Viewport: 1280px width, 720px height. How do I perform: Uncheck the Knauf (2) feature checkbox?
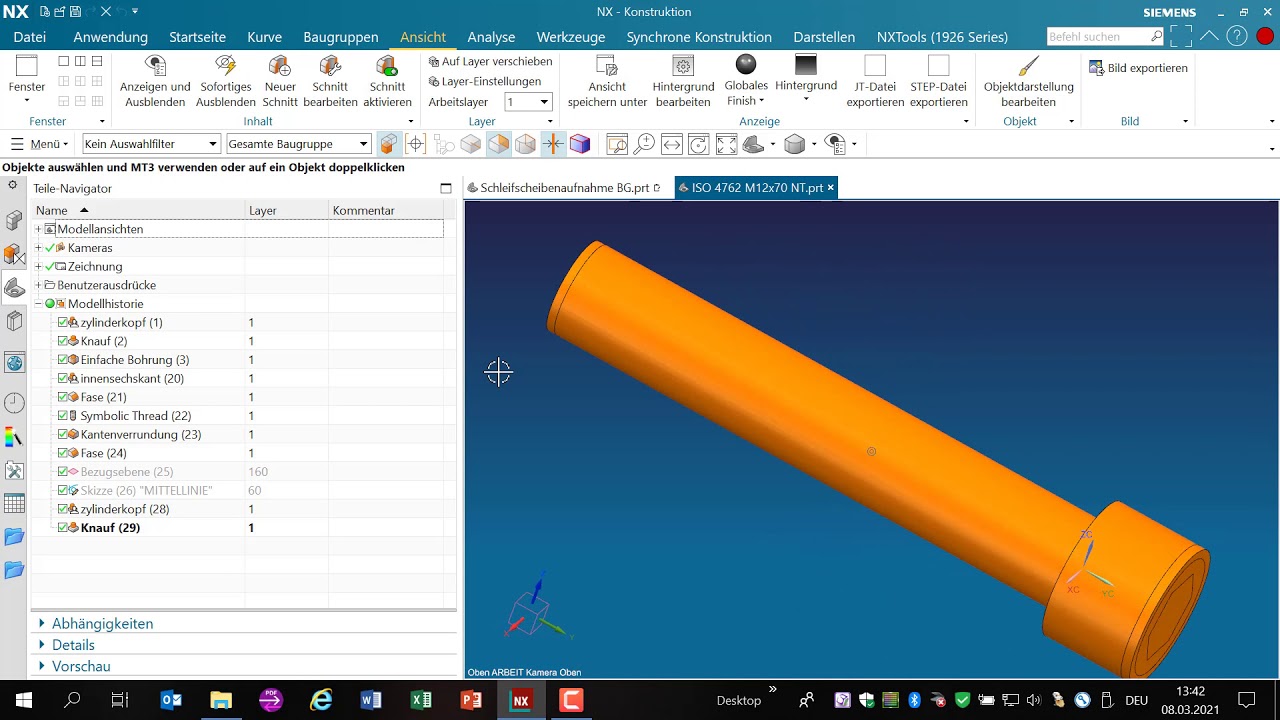[63, 341]
